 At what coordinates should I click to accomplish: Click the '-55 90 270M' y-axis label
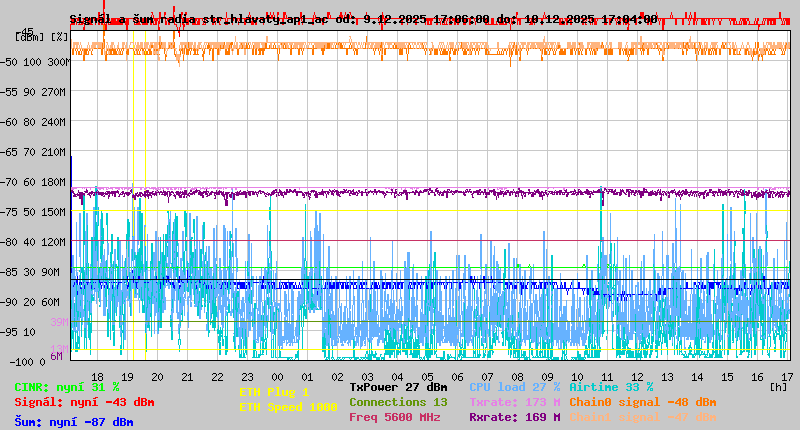coord(33,92)
